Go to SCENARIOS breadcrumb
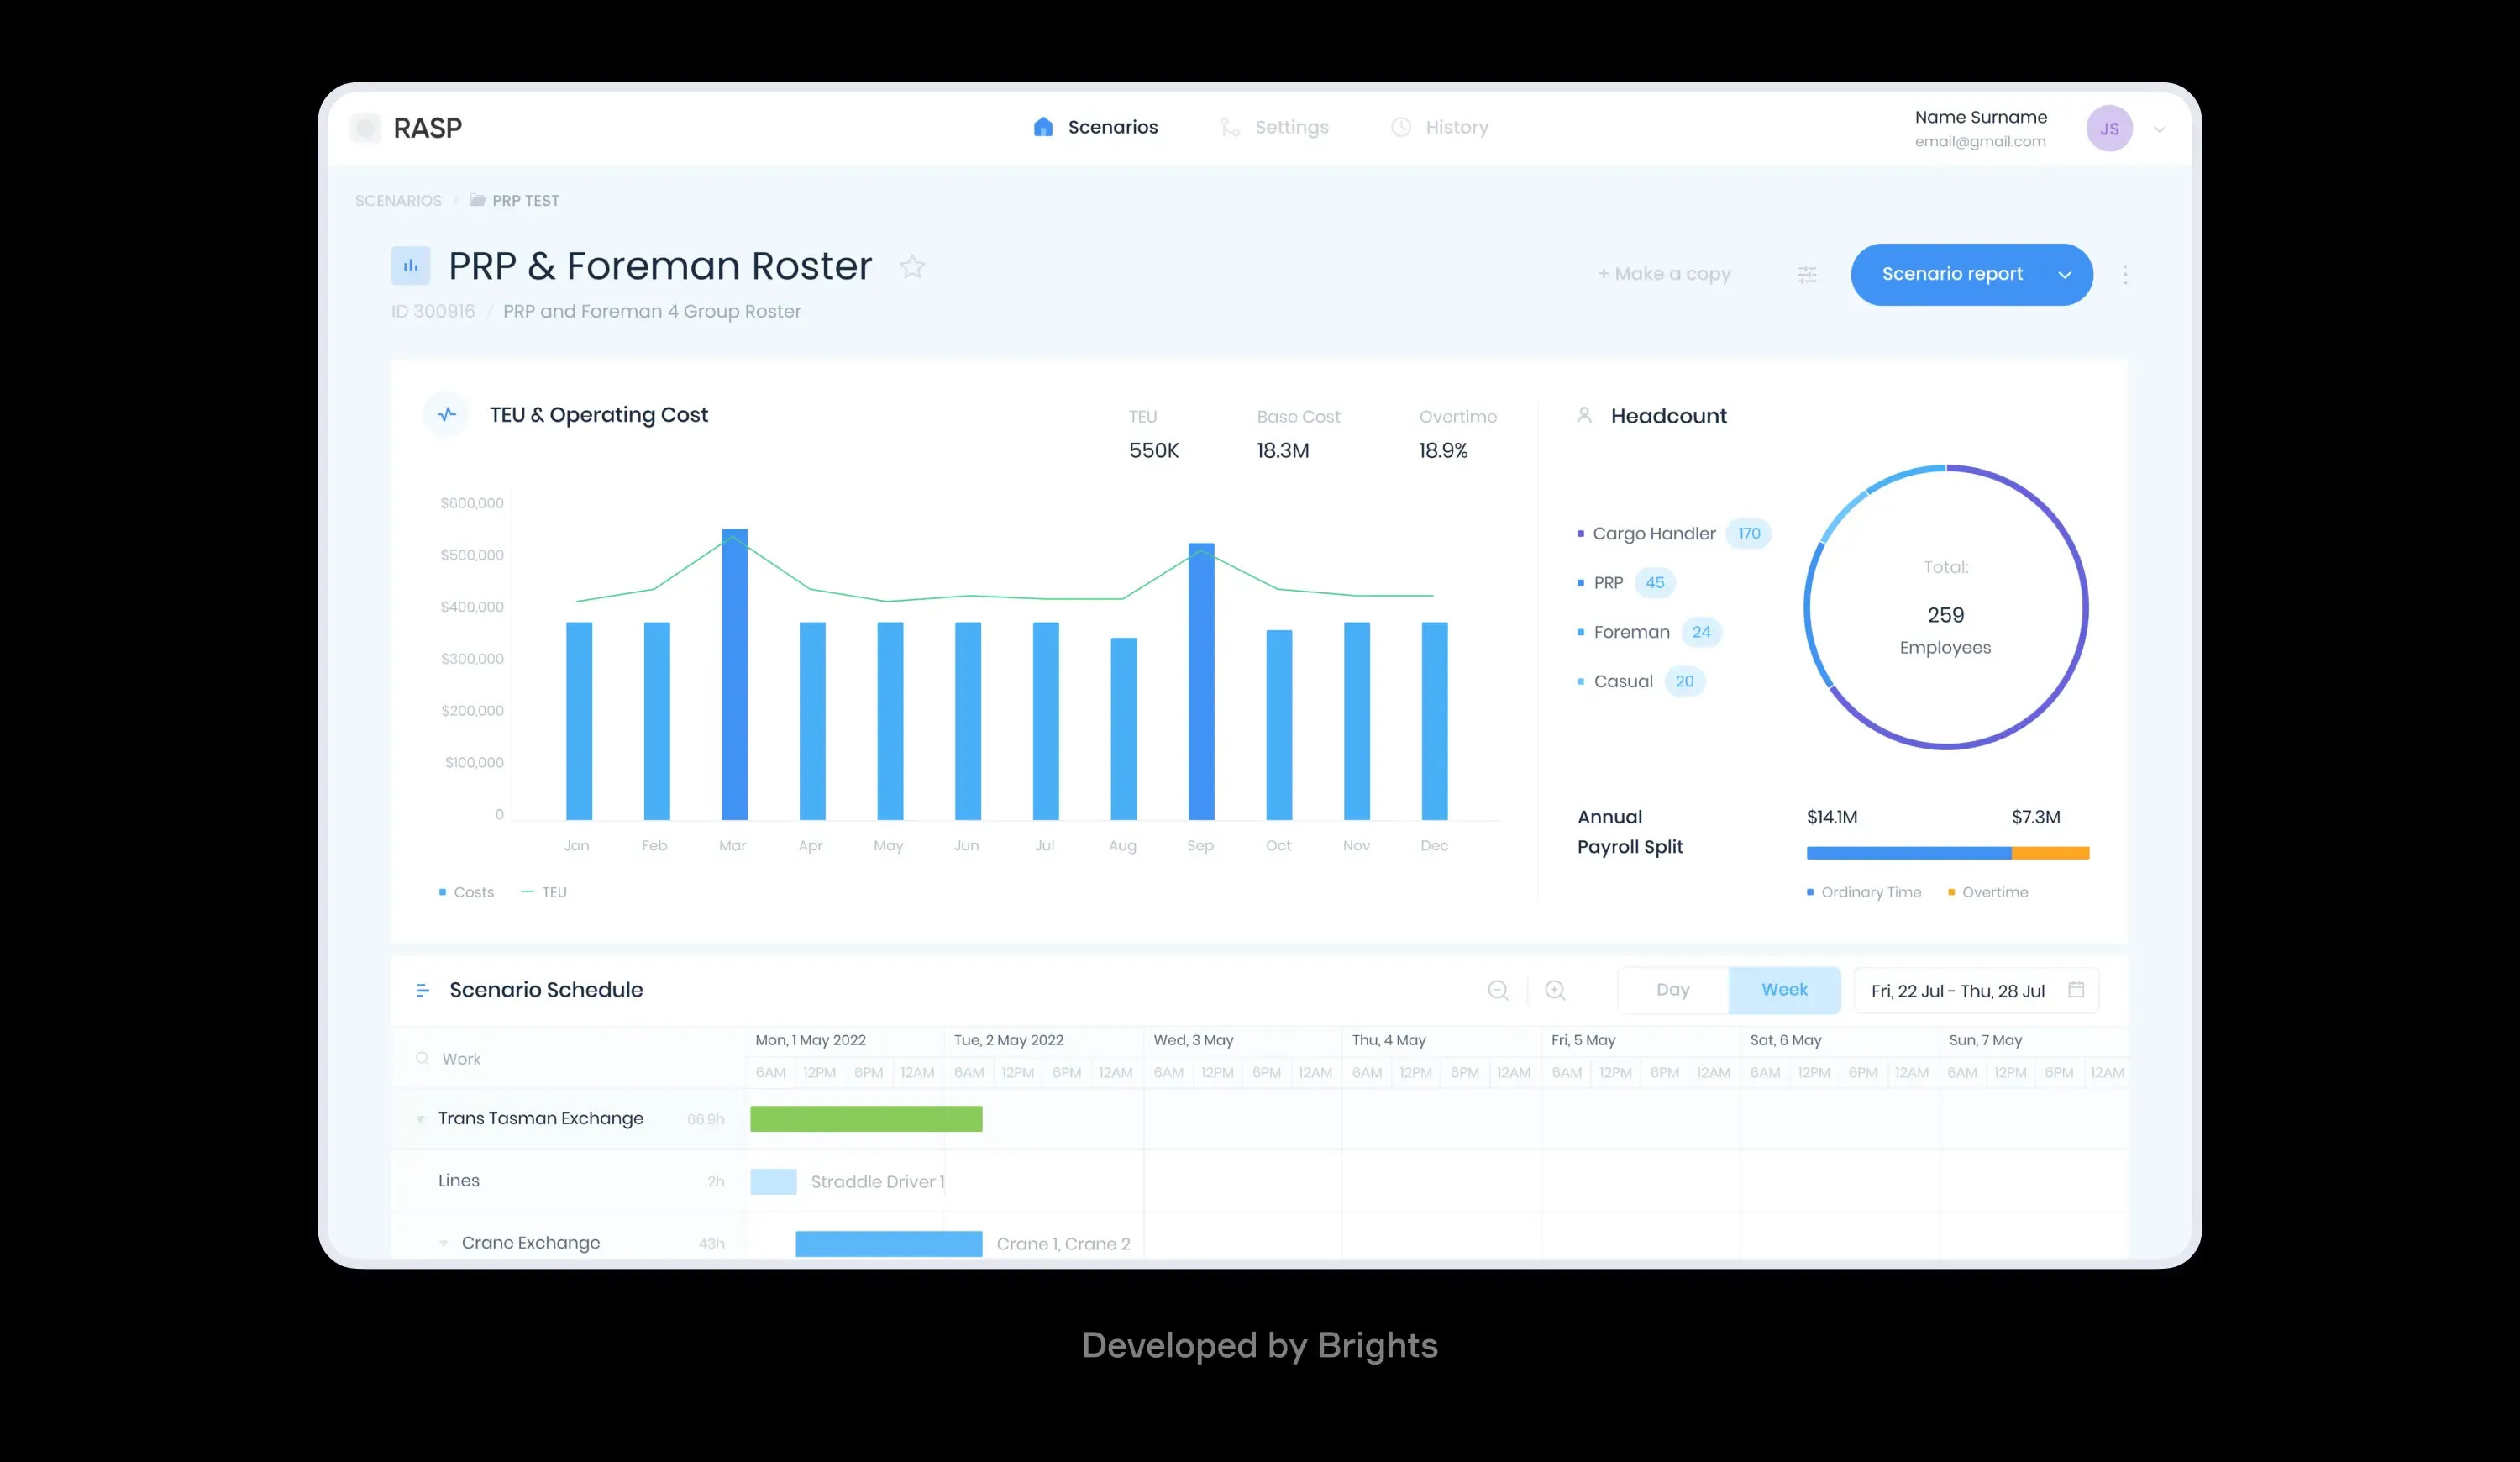 [398, 200]
